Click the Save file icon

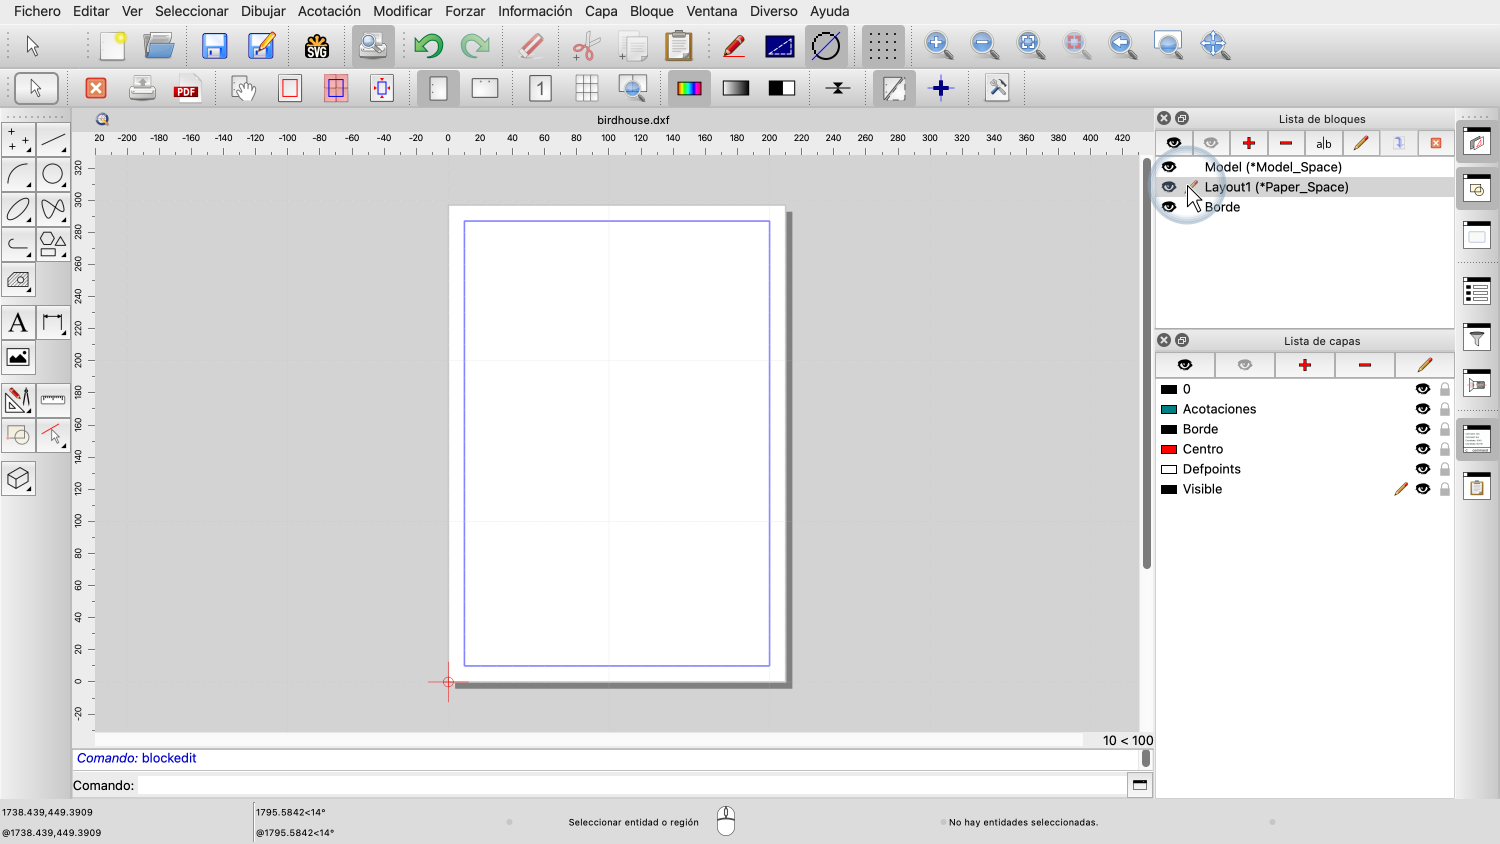(x=214, y=46)
